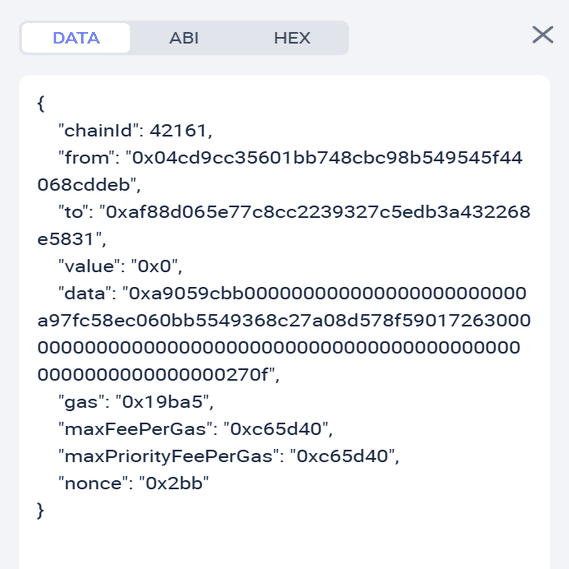This screenshot has width=569, height=569.
Task: Click the chainId 42161 line
Action: pyautogui.click(x=135, y=131)
